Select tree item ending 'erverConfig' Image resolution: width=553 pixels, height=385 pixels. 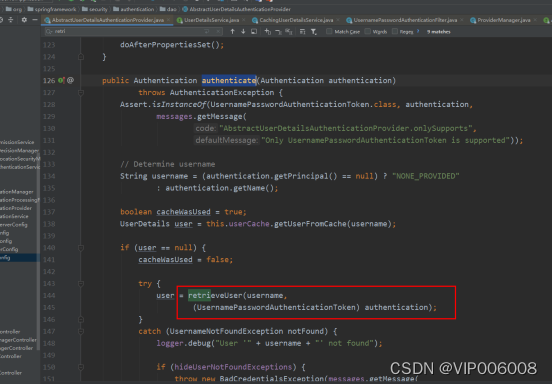(14, 225)
